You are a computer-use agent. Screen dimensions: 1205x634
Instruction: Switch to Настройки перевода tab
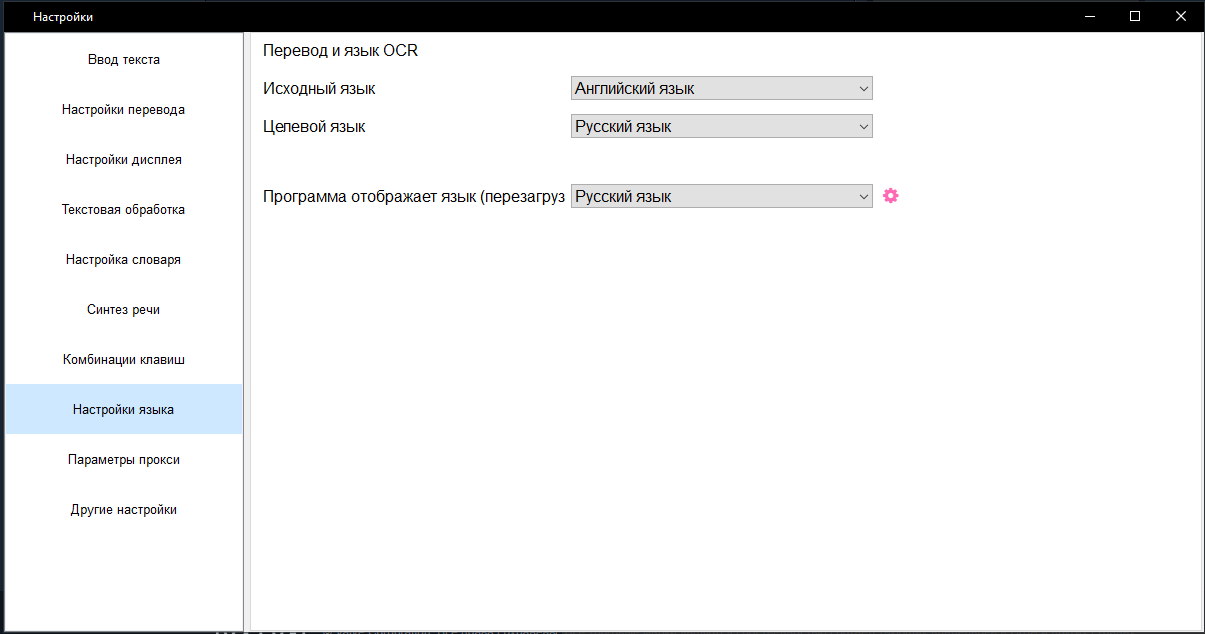pos(124,110)
